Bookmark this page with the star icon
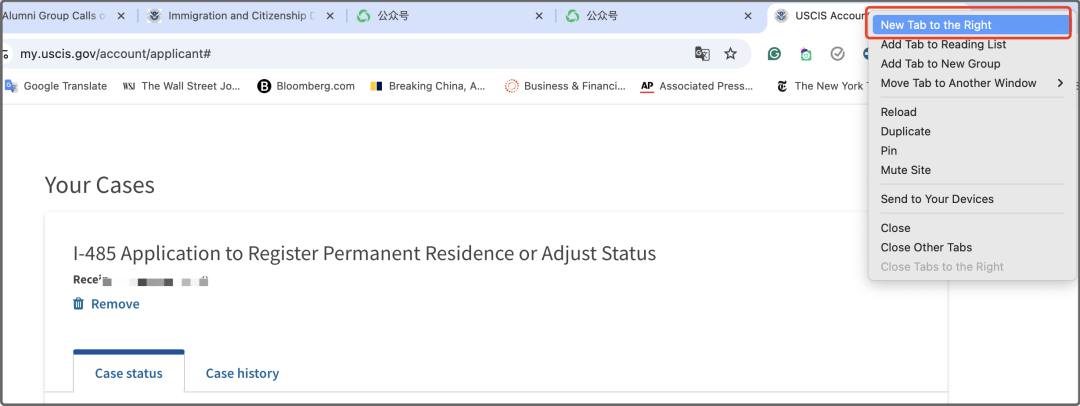 point(730,54)
